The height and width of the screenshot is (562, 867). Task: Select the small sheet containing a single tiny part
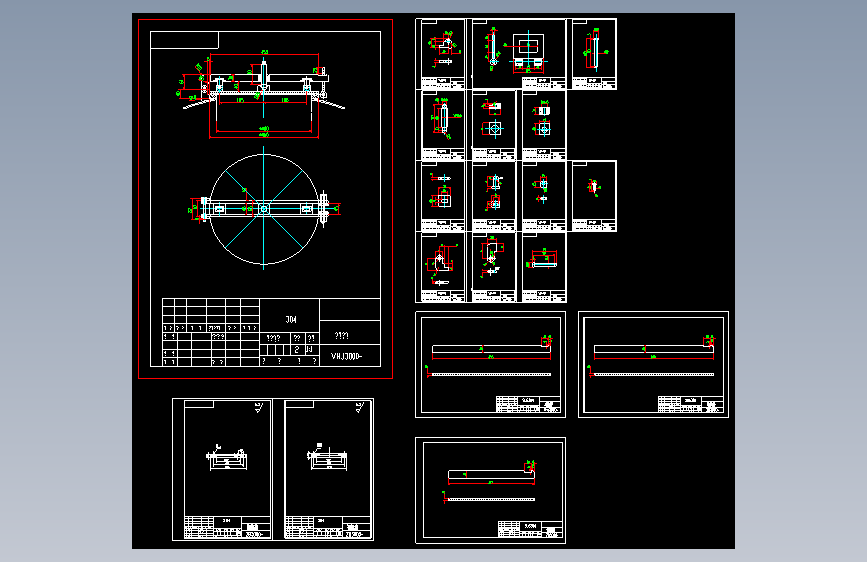tap(594, 196)
